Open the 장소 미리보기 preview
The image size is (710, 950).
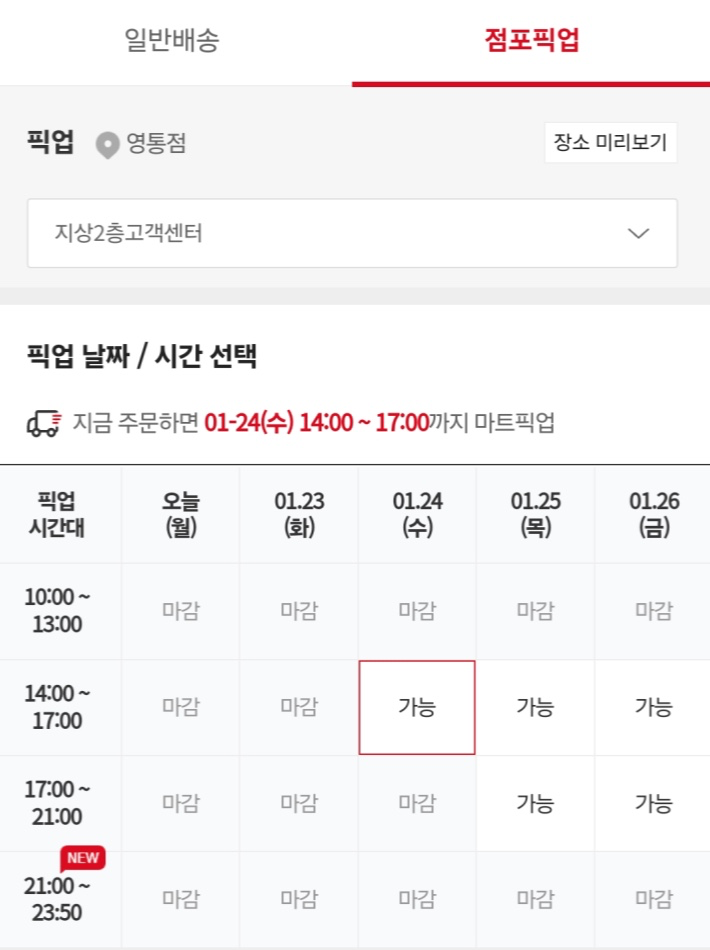[x=612, y=143]
